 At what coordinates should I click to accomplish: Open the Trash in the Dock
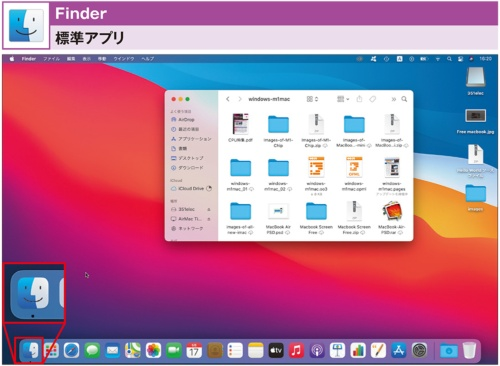(x=469, y=350)
